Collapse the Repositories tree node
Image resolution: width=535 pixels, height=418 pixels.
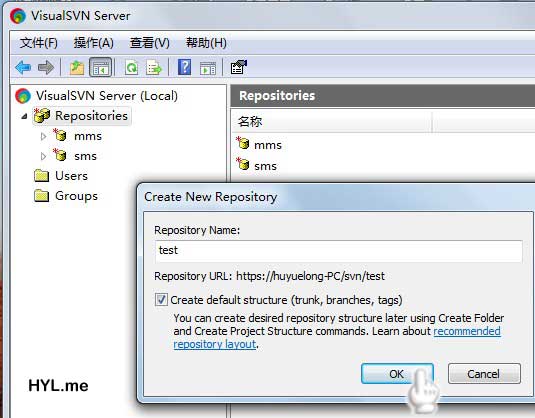coord(24,116)
